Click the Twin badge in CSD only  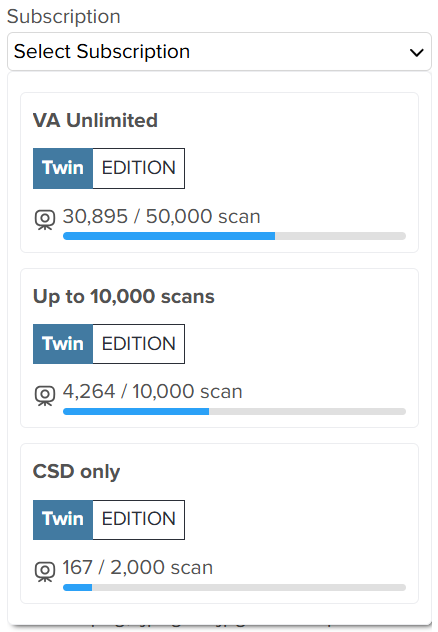pos(63,520)
